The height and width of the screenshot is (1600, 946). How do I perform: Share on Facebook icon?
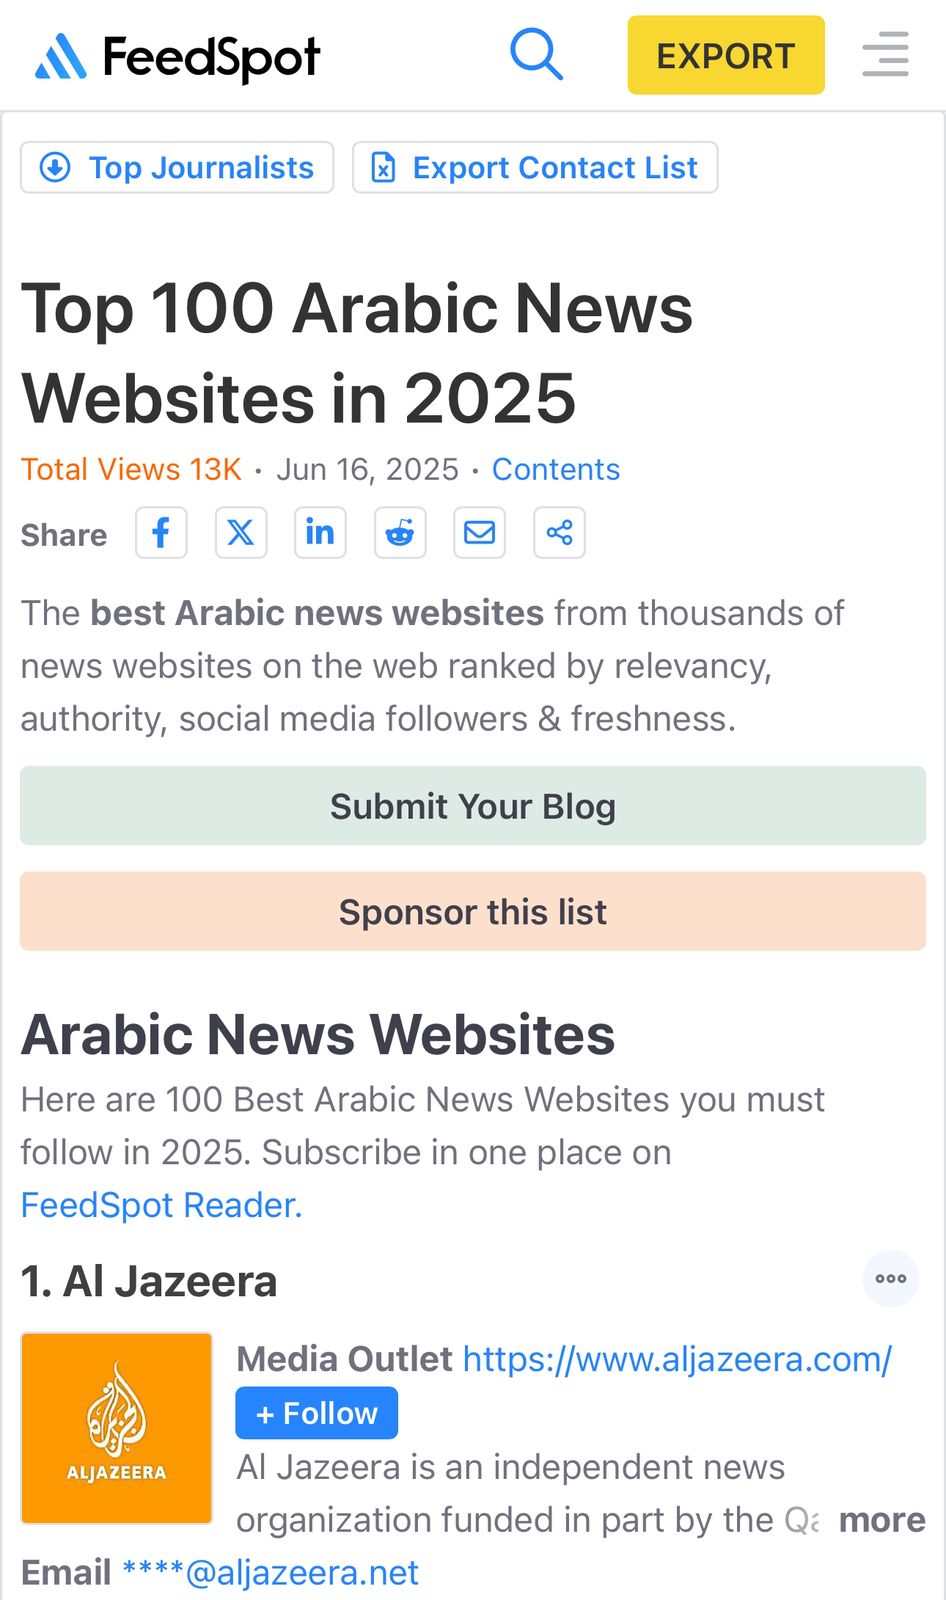tap(161, 532)
